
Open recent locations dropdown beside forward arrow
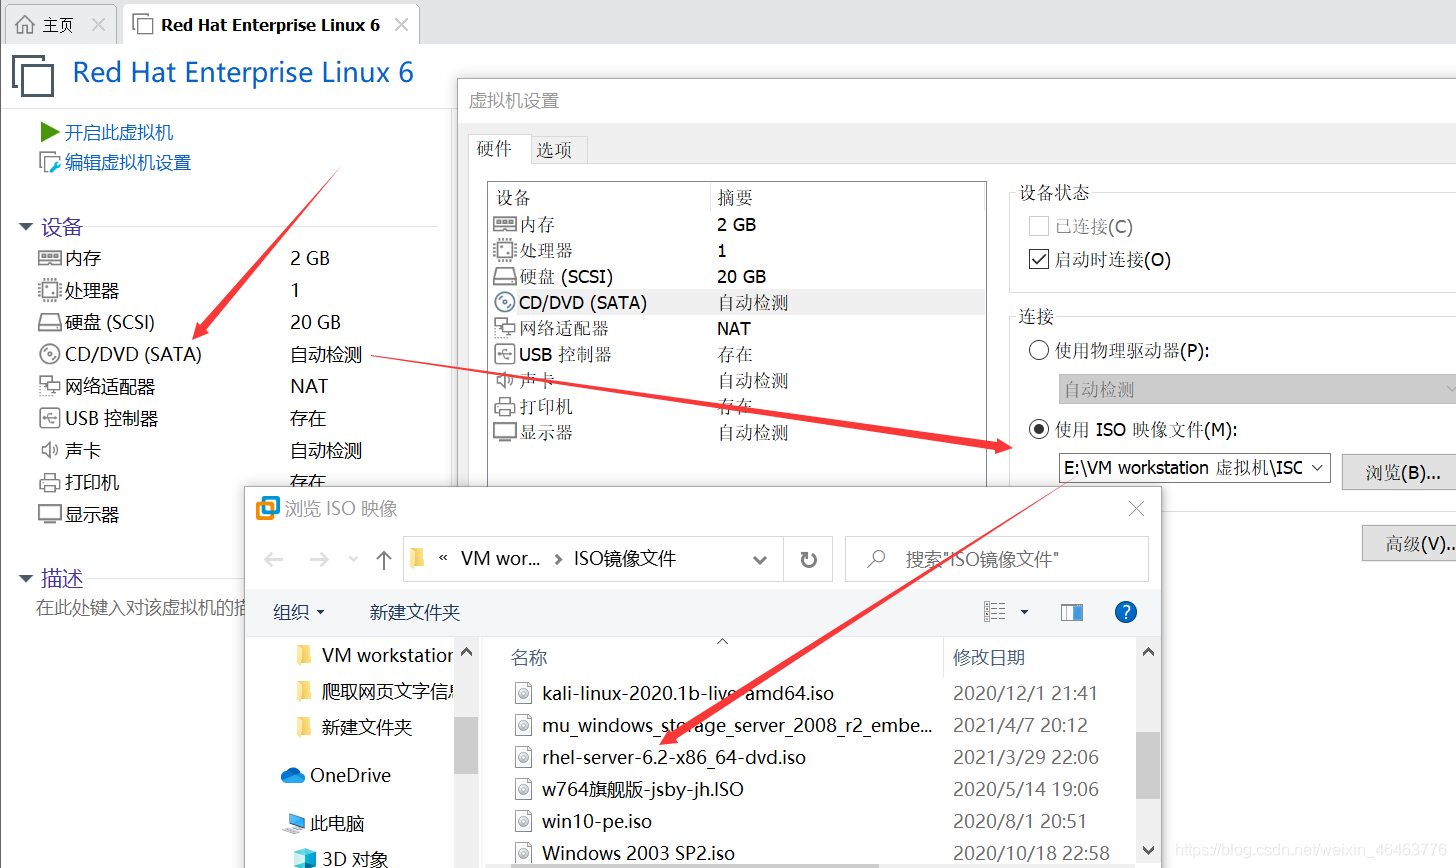click(x=353, y=559)
